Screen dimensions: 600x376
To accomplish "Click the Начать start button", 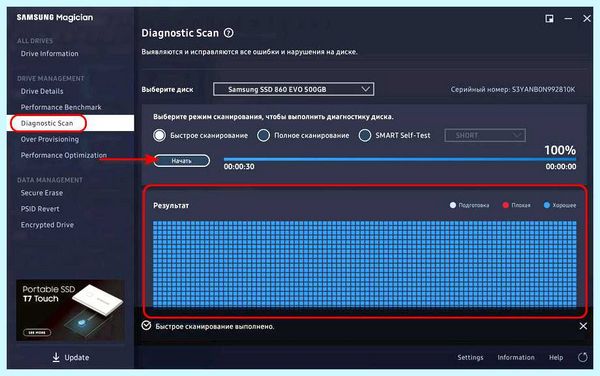I will coord(182,161).
